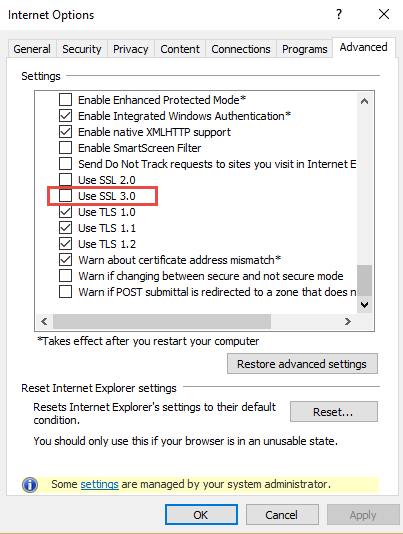Open the settings hyperlink in info bar
This screenshot has width=403, height=534.
[99, 484]
